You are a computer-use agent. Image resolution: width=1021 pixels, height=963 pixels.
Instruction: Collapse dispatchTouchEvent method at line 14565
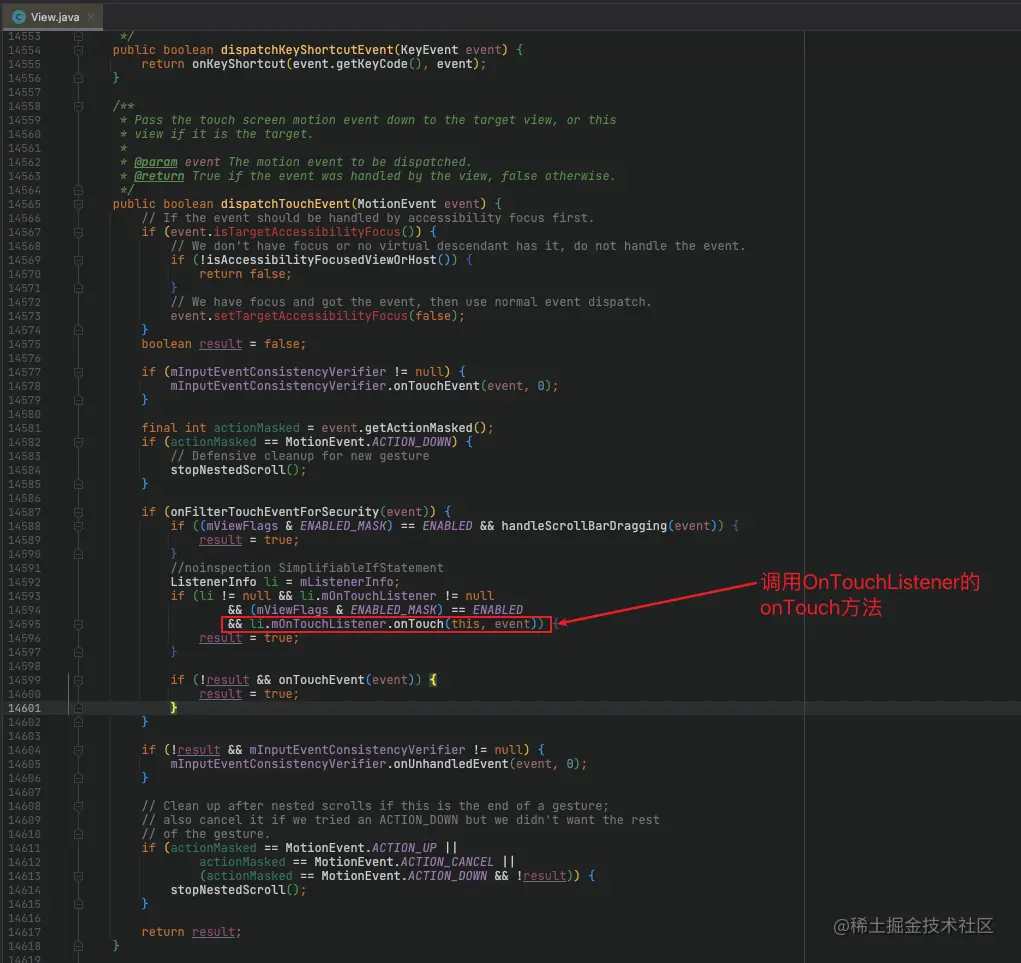(78, 204)
